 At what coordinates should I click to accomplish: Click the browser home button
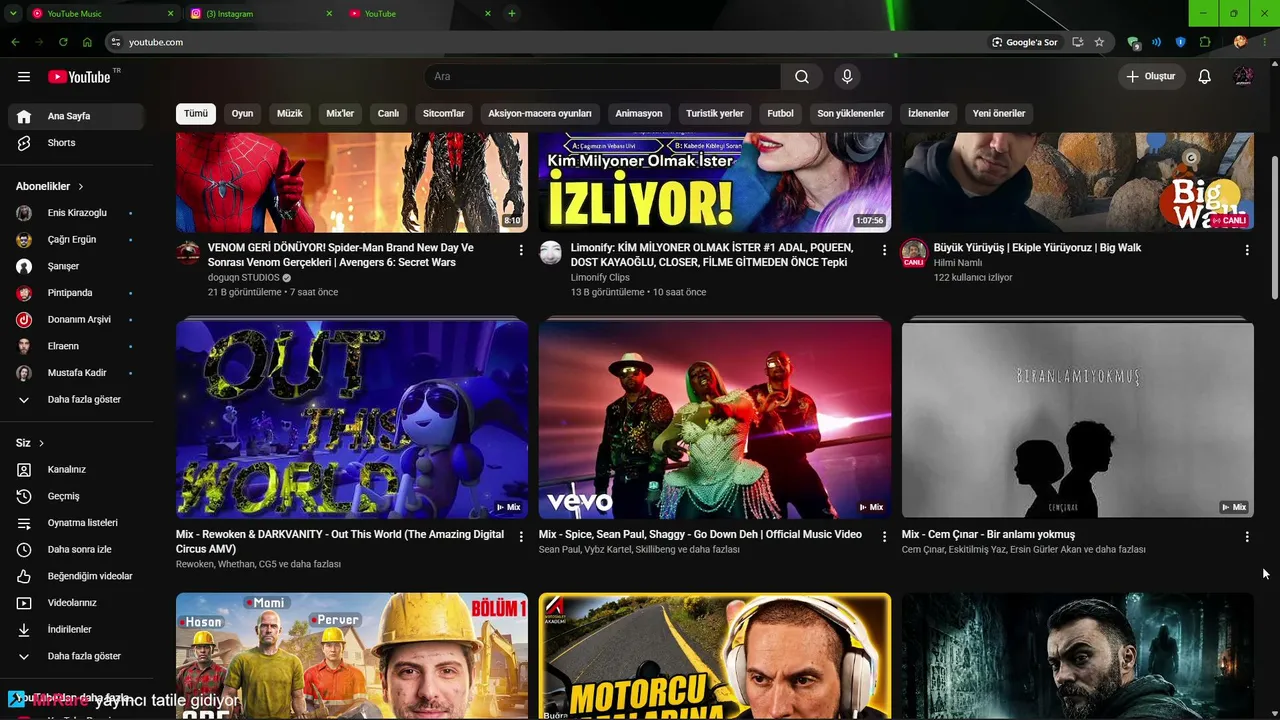(87, 42)
